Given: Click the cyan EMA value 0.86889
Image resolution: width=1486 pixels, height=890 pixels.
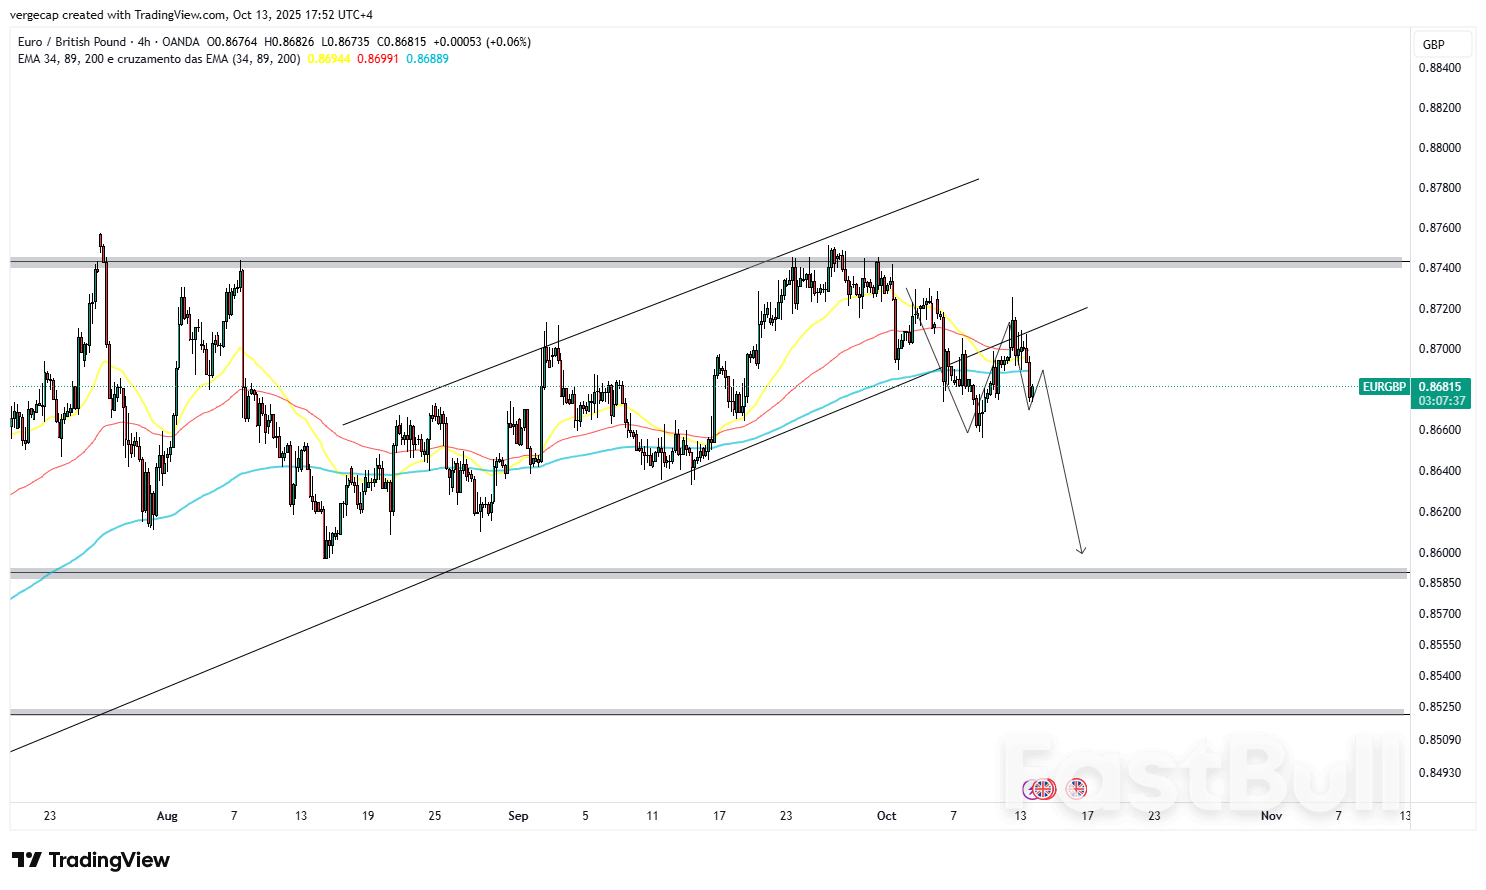Looking at the screenshot, I should (x=428, y=59).
